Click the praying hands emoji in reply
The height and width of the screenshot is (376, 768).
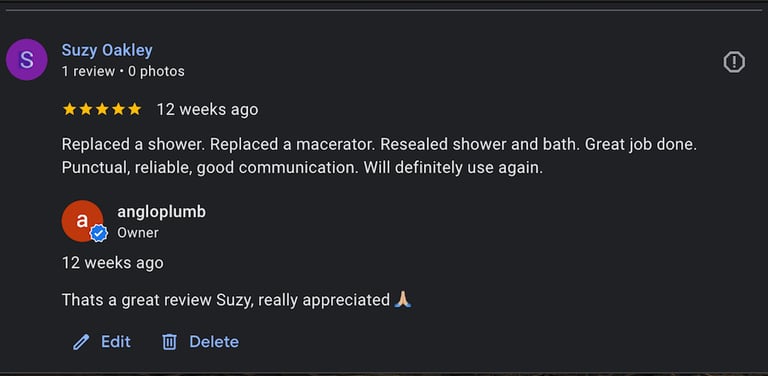[x=403, y=299]
